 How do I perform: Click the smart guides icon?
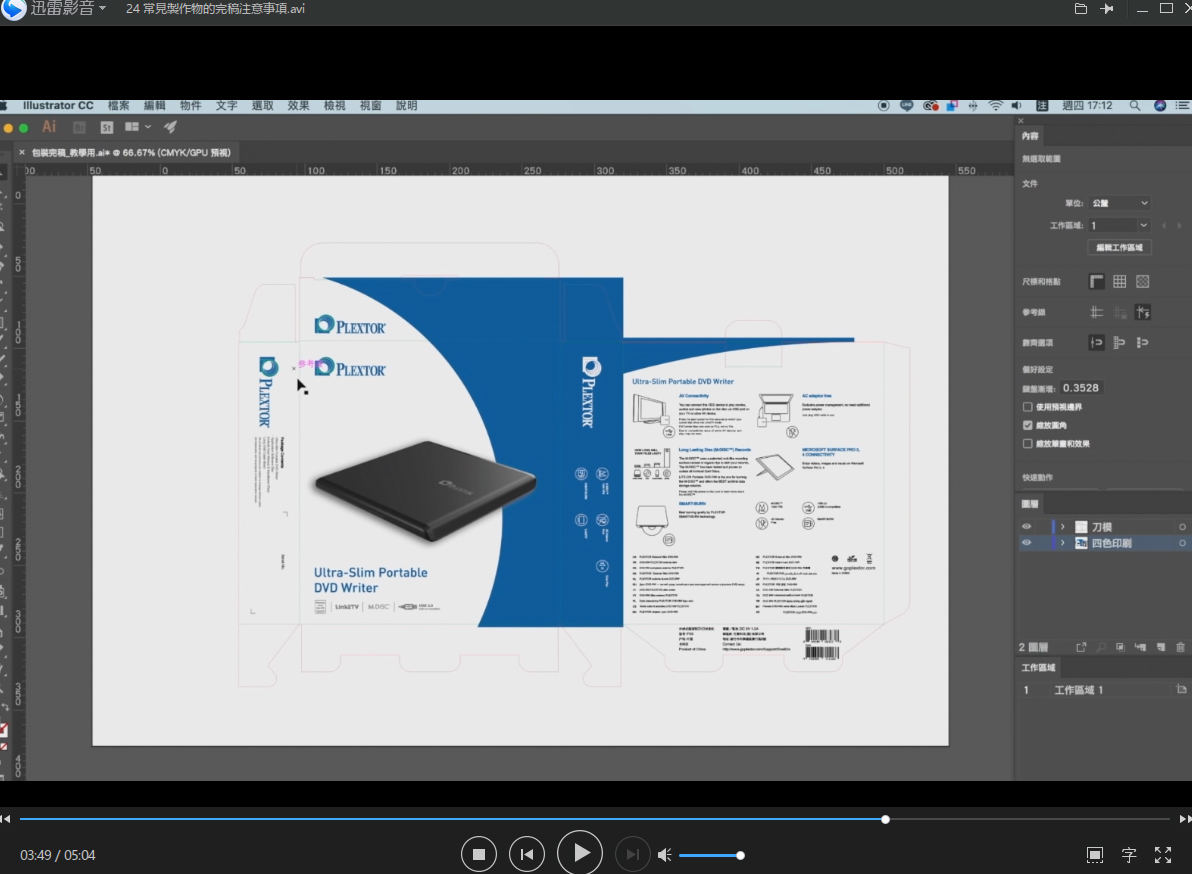(1143, 312)
